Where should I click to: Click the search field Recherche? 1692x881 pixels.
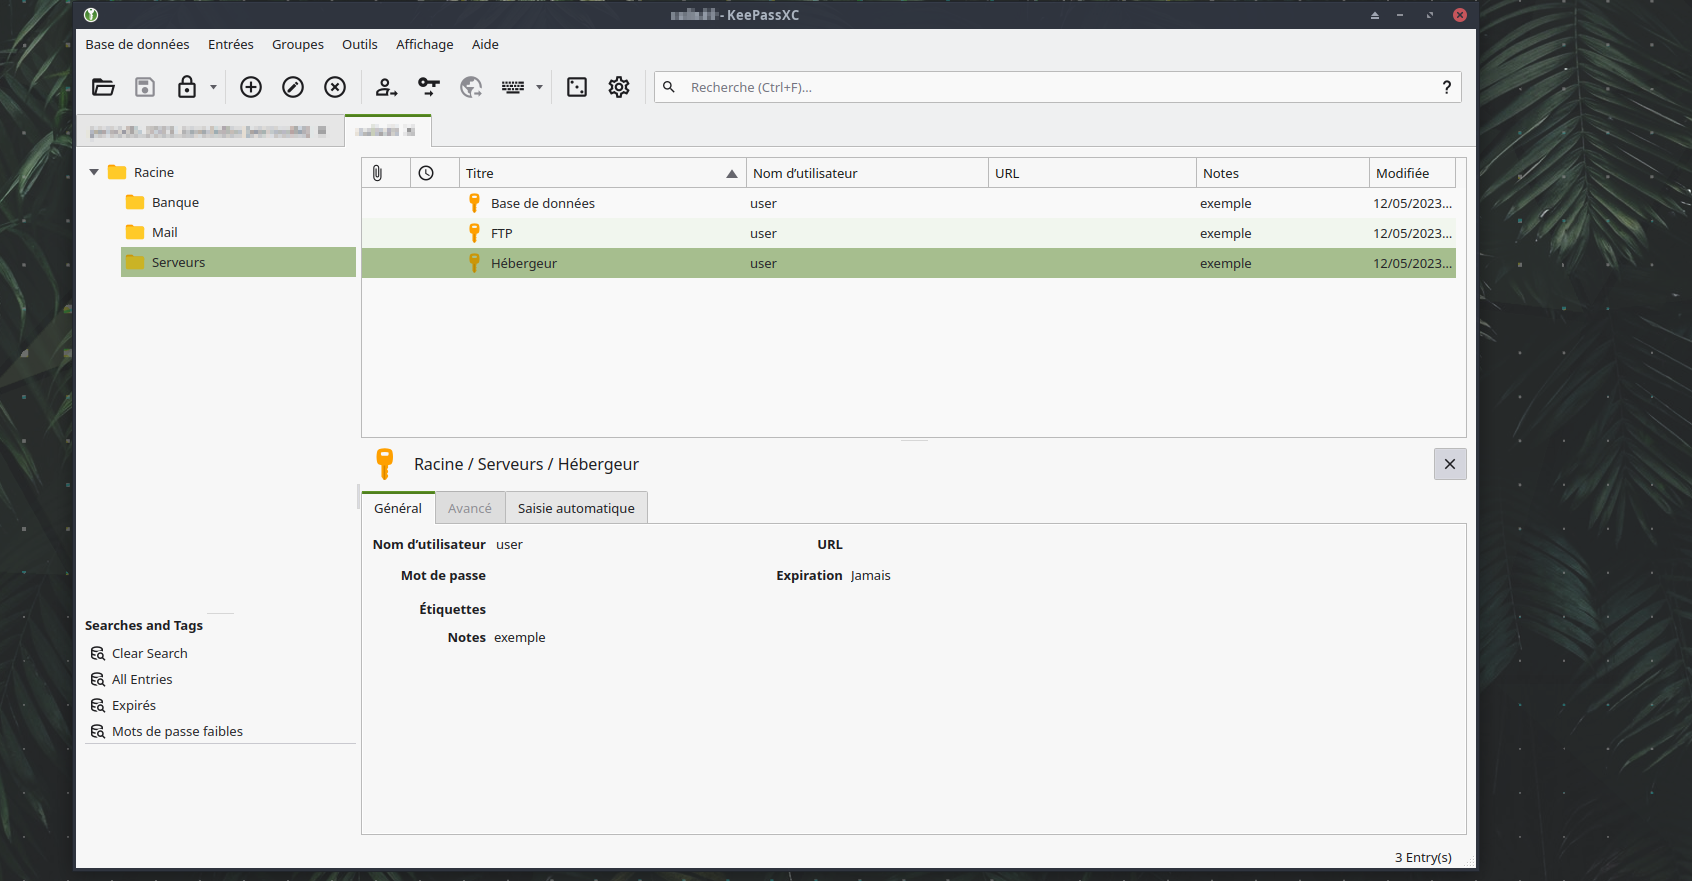[x=1050, y=87]
